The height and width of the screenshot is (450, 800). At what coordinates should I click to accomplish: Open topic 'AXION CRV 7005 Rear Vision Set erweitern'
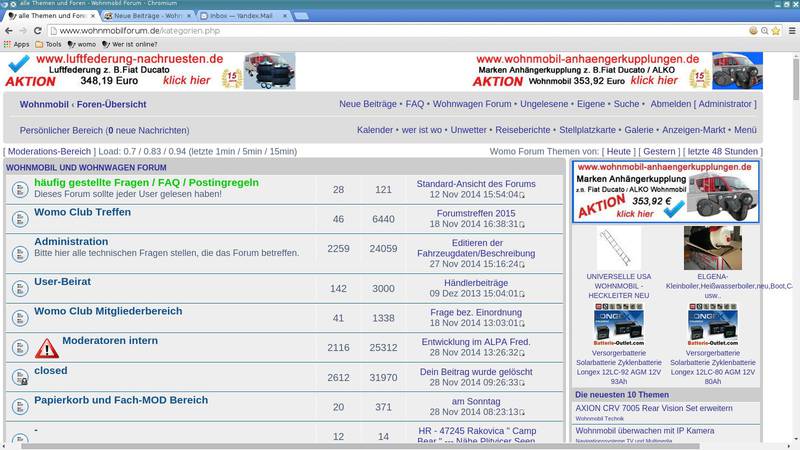click(x=654, y=408)
